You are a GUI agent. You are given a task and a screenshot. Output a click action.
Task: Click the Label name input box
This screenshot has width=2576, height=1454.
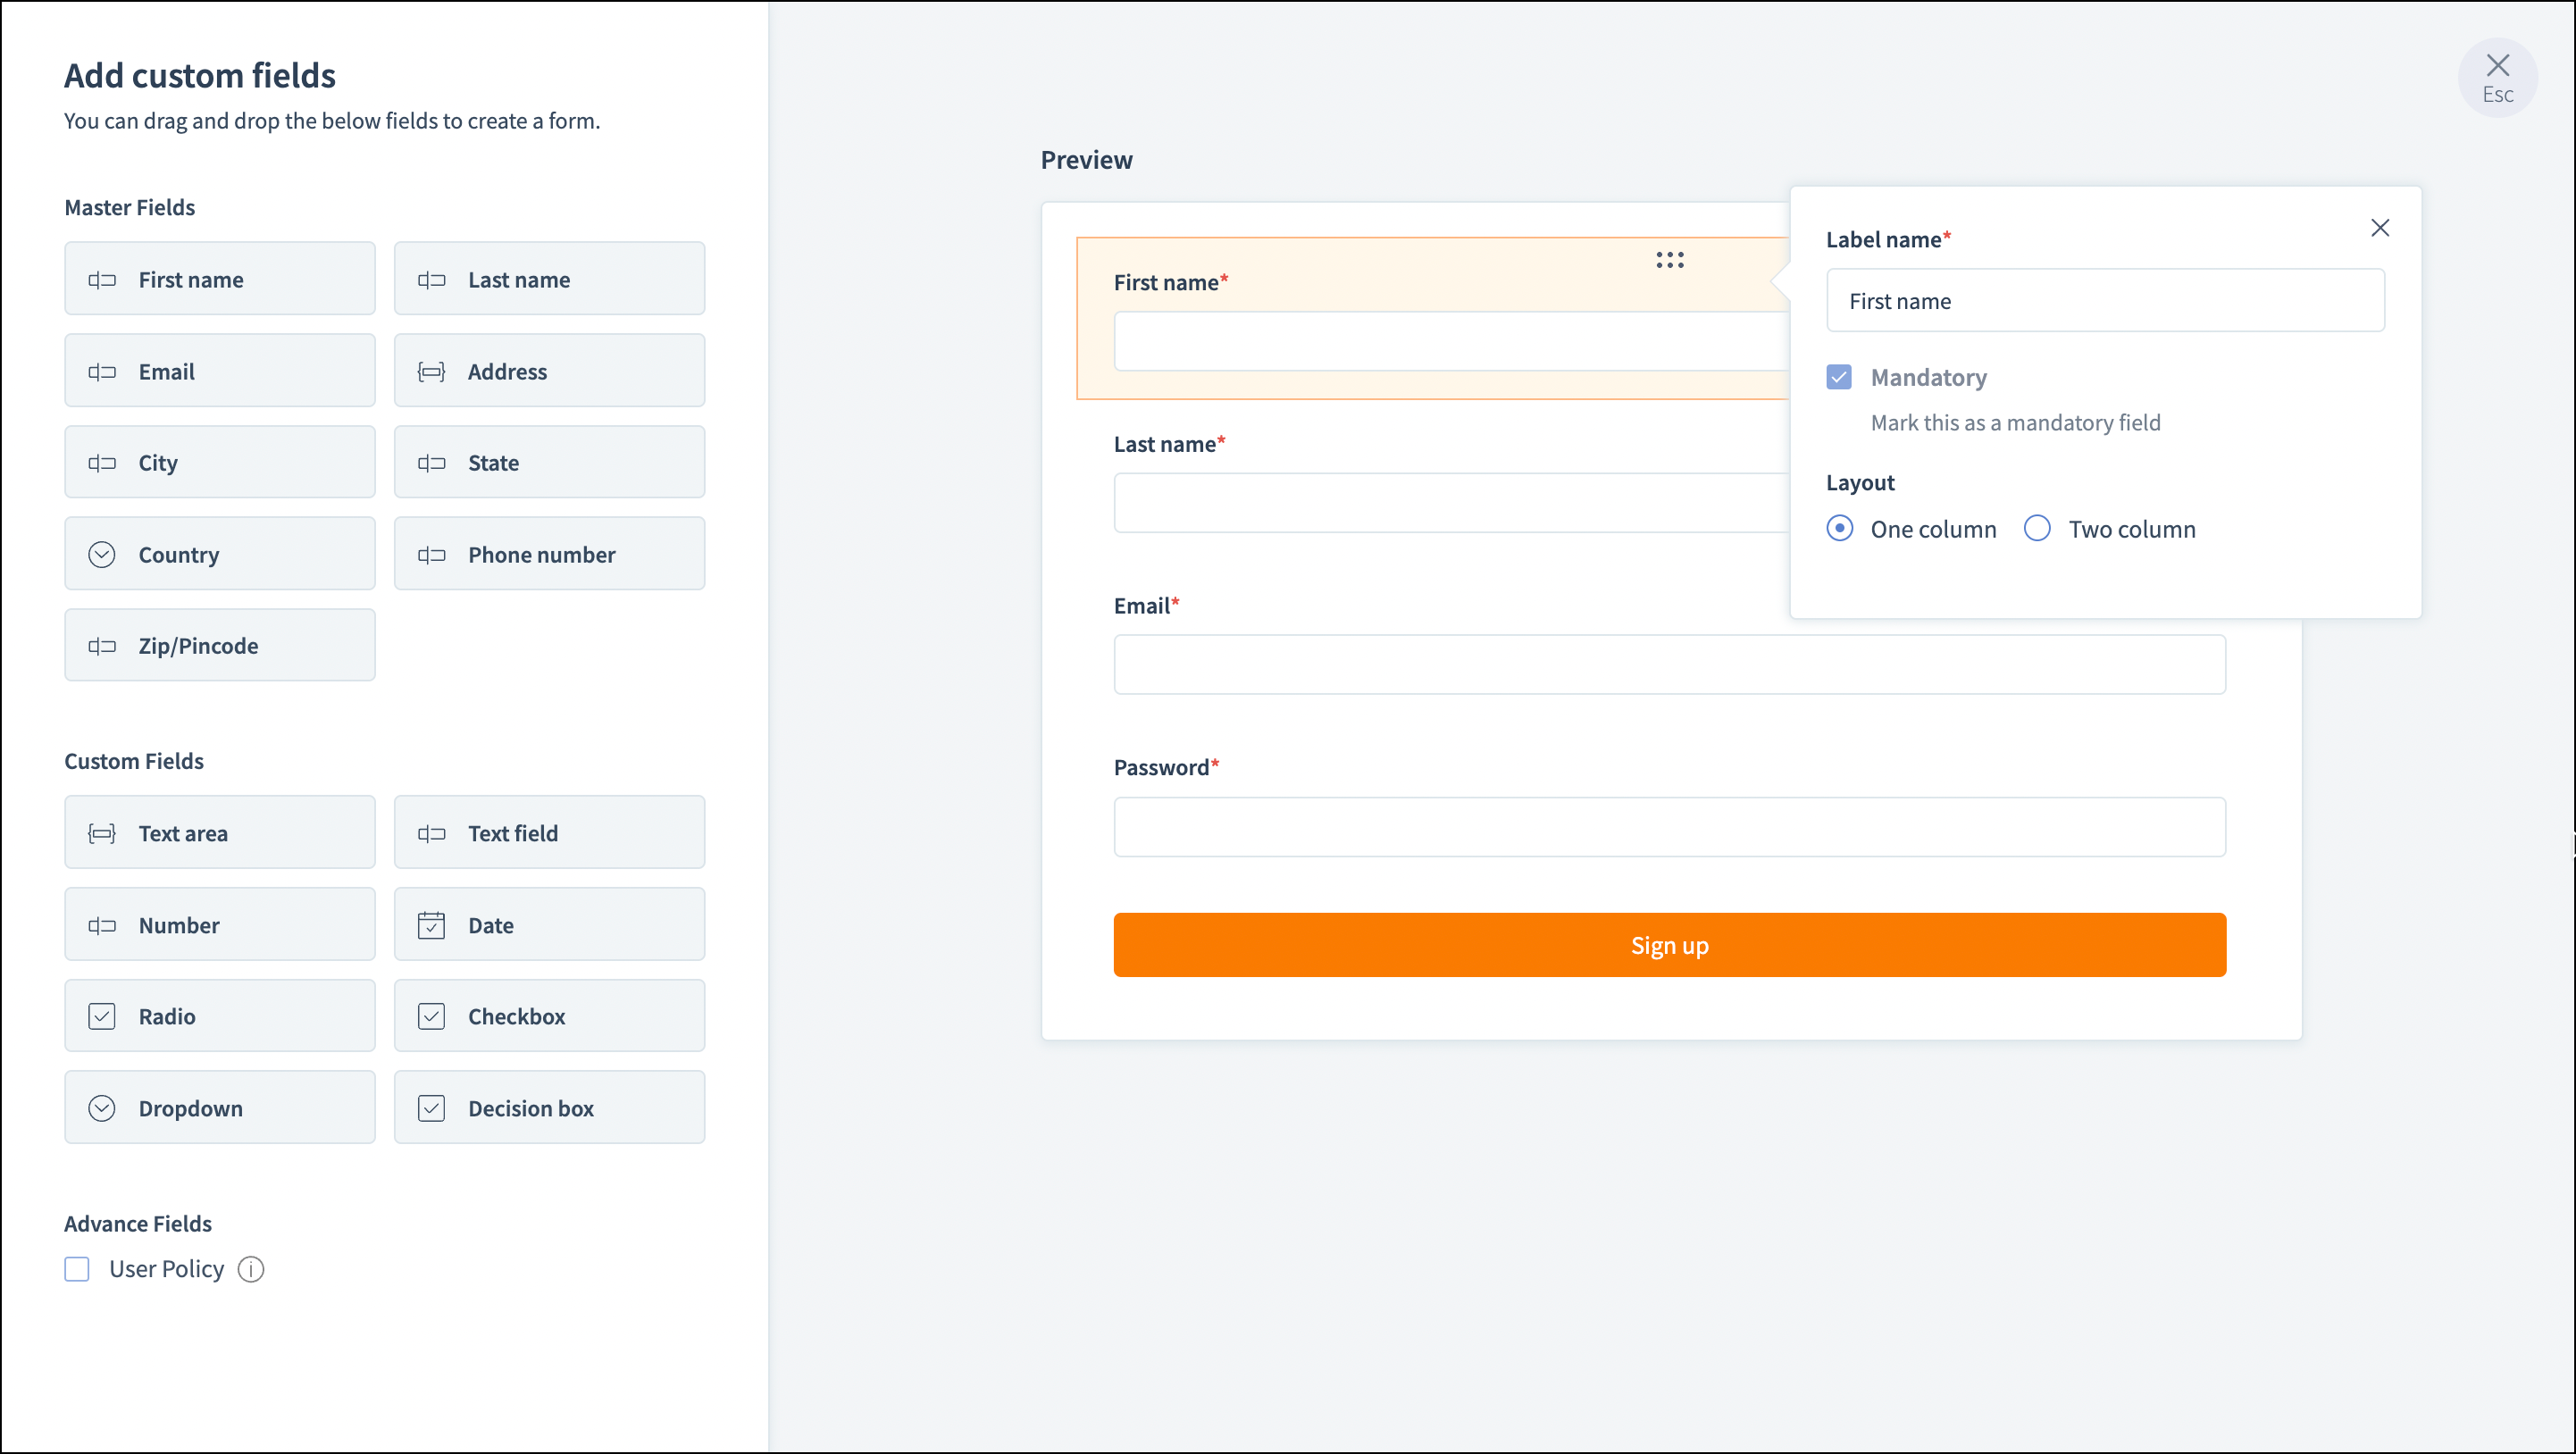pyautogui.click(x=2104, y=301)
